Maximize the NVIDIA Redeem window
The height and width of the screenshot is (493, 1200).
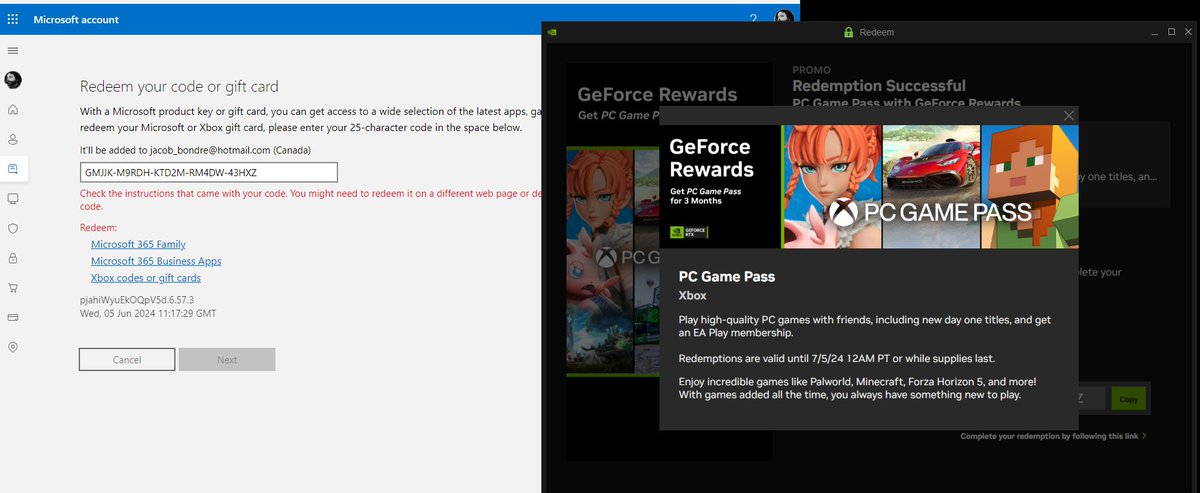pyautogui.click(x=1171, y=32)
